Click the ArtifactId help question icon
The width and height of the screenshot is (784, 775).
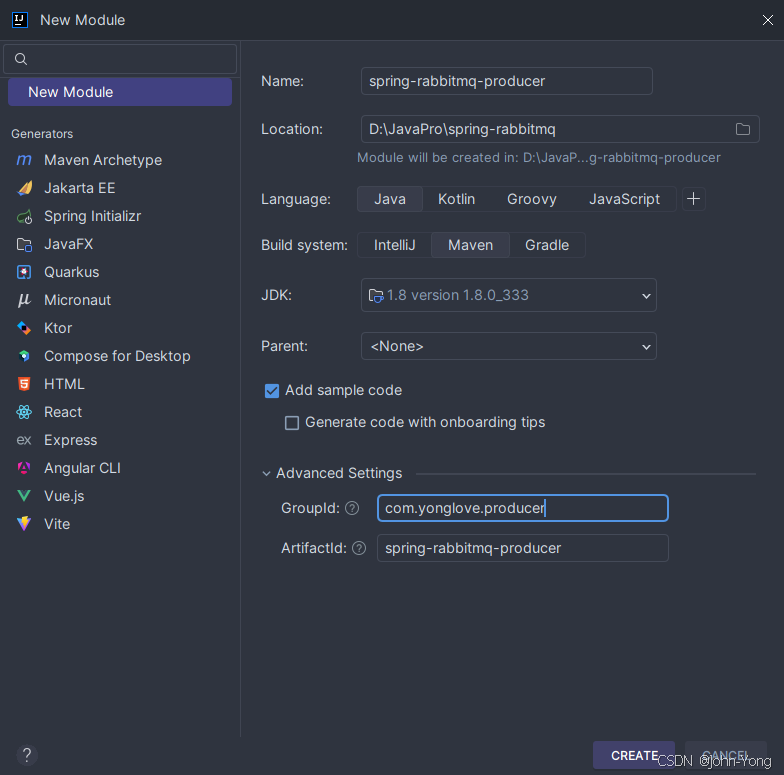tap(359, 548)
